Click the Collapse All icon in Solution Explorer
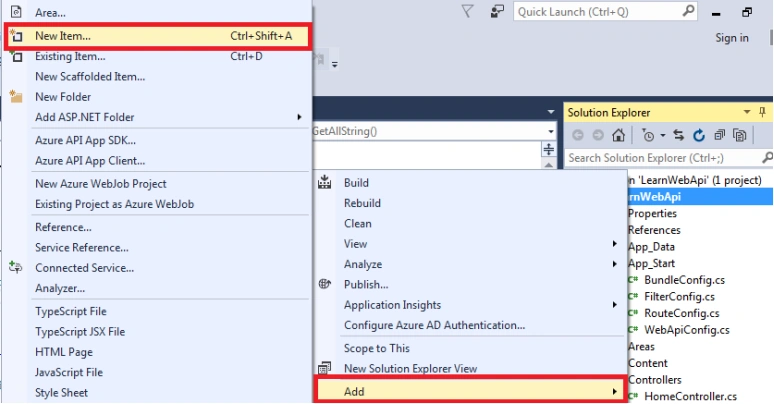Viewport: 774px width, 404px height. [x=720, y=135]
